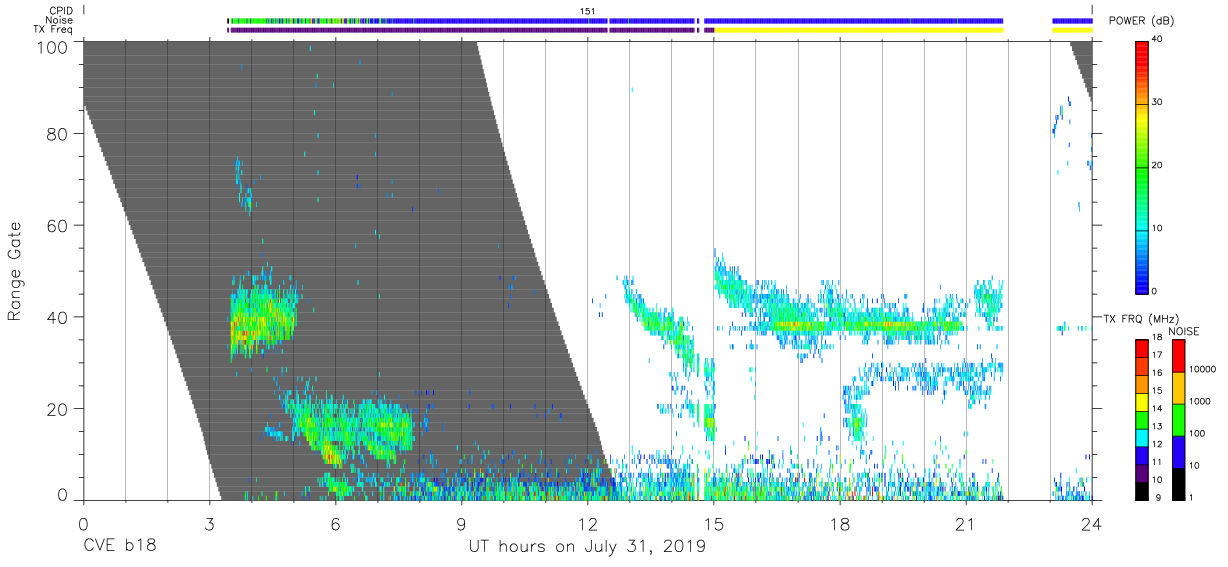Click the 100 tick on Range Gate axis

54,47
